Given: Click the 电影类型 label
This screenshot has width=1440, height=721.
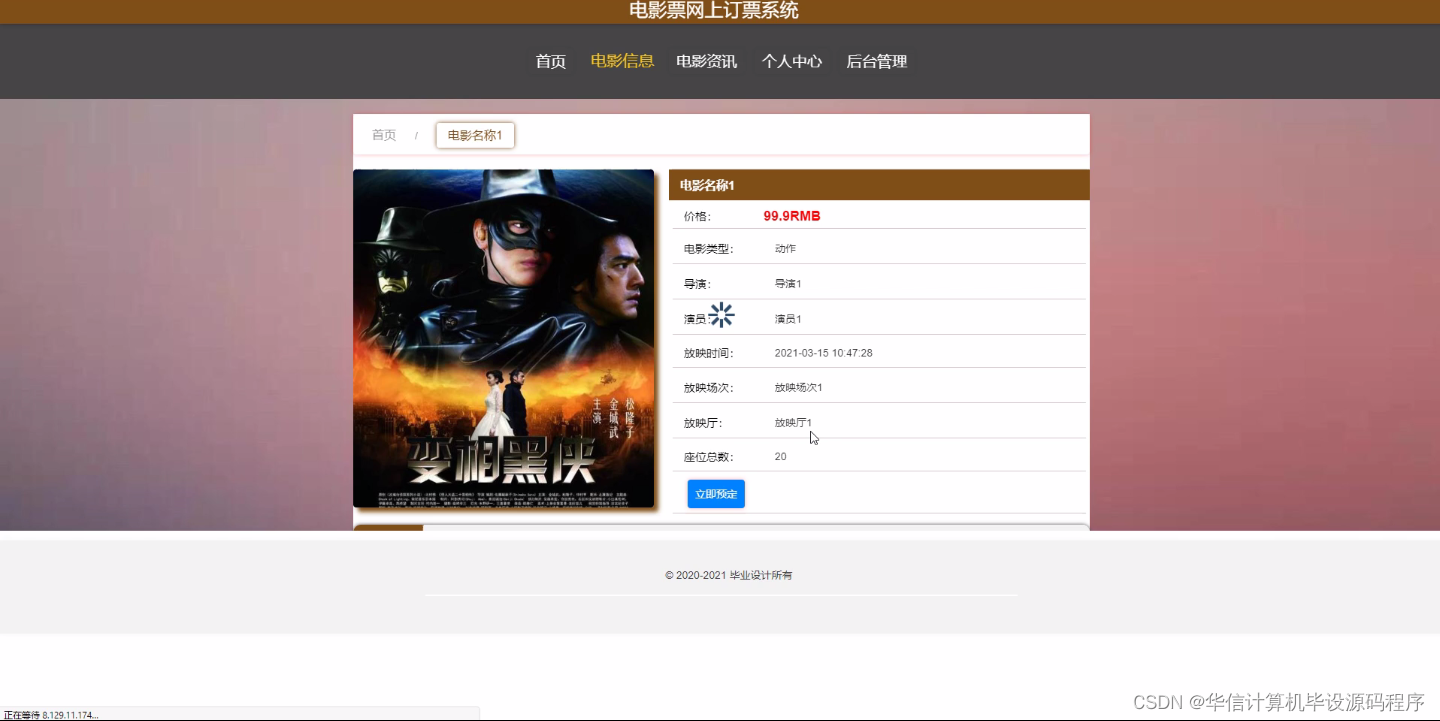Looking at the screenshot, I should [708, 248].
